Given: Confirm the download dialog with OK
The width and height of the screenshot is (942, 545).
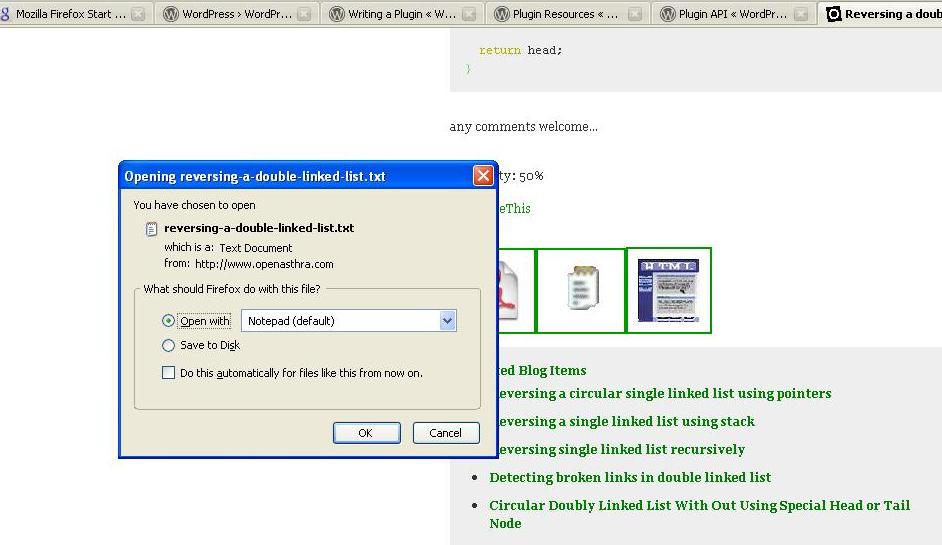Looking at the screenshot, I should 366,433.
